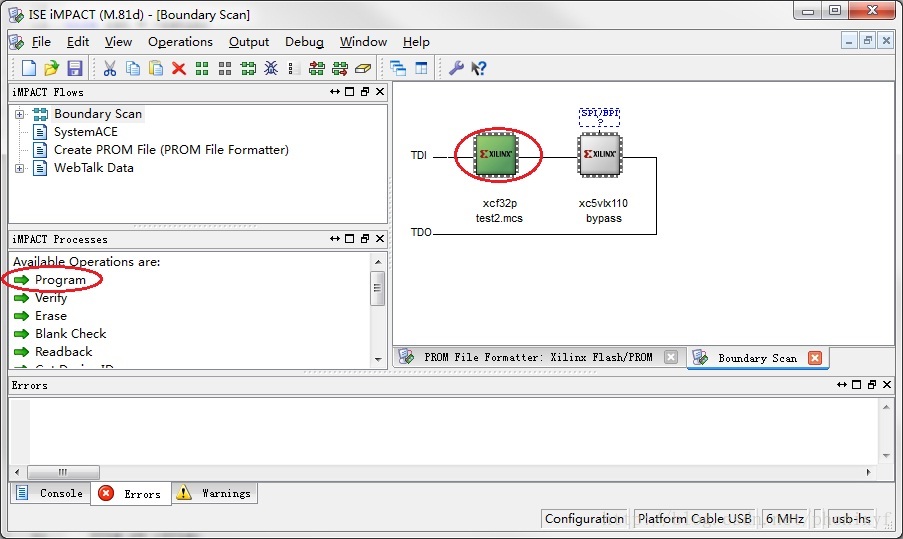The image size is (903, 539).
Task: Open the Output menu
Action: 249,41
